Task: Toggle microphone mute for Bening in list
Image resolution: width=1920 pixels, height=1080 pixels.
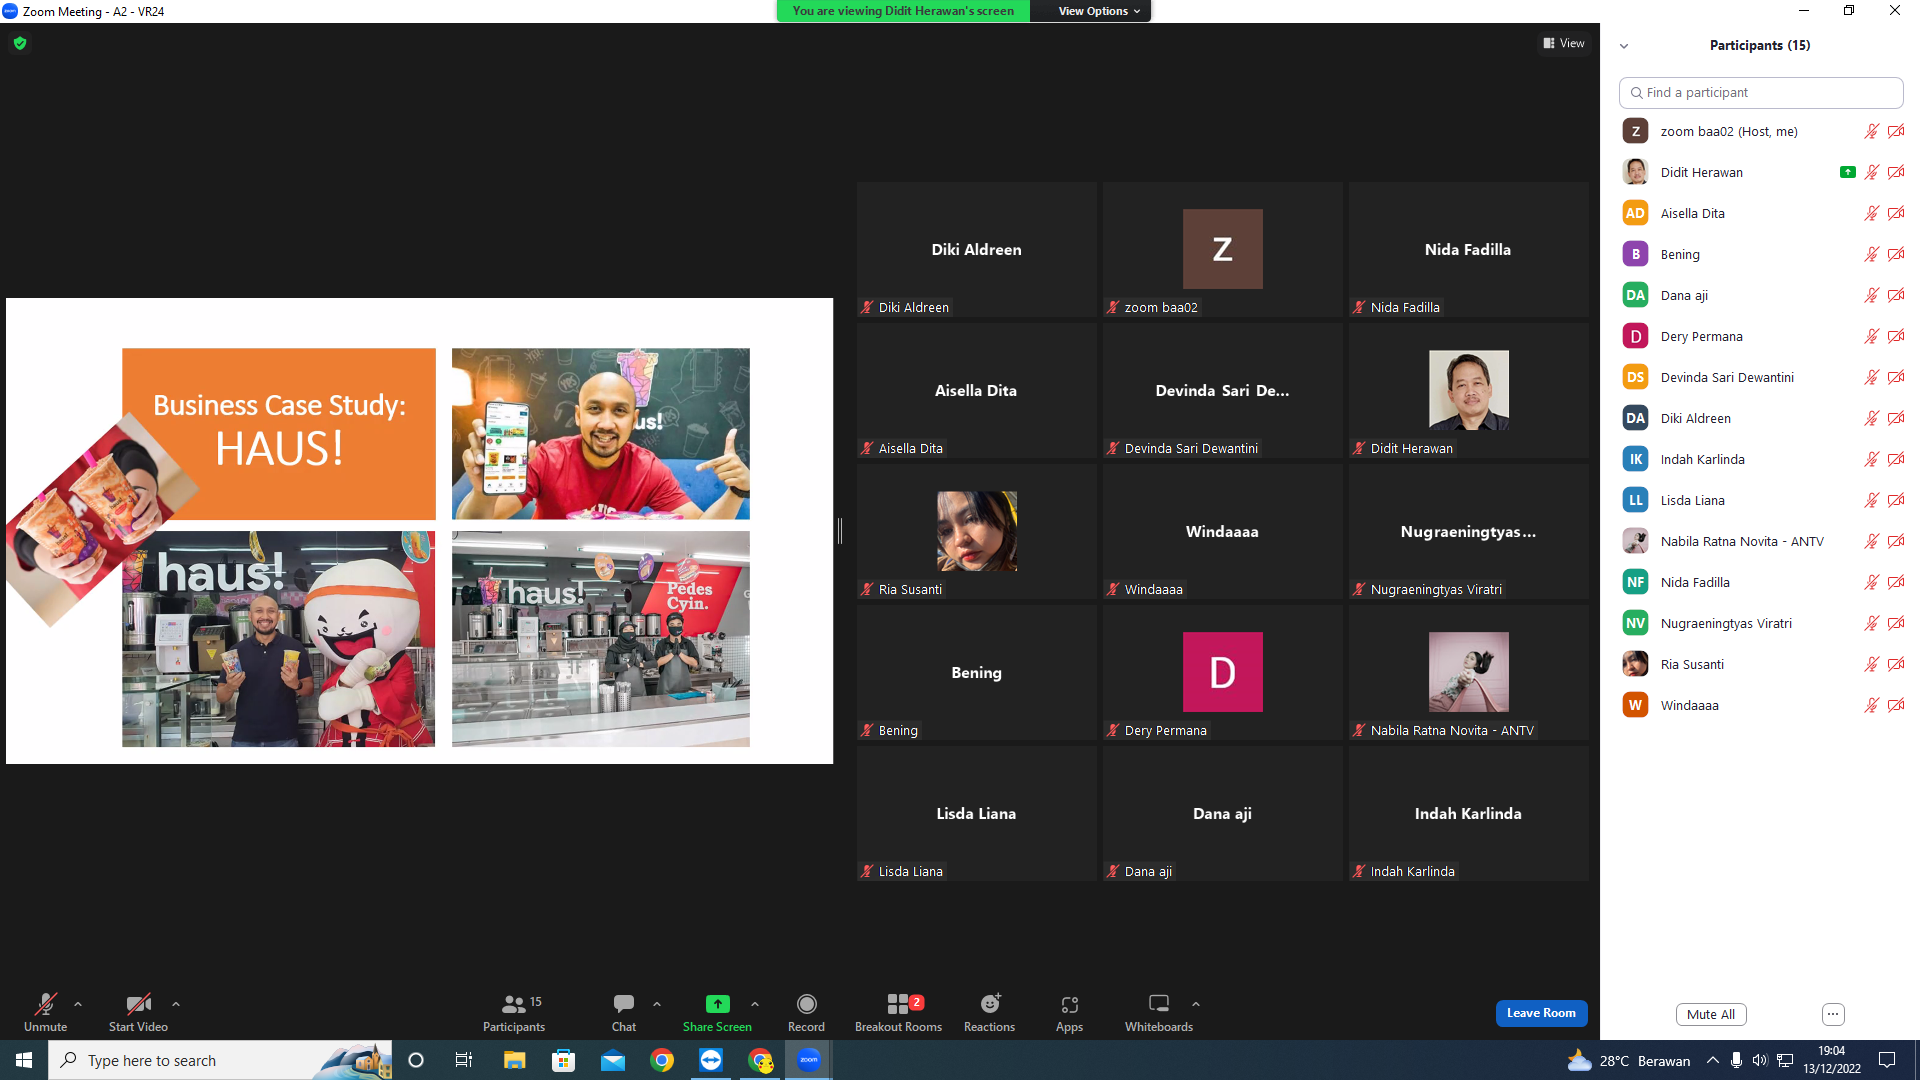Action: tap(1872, 254)
